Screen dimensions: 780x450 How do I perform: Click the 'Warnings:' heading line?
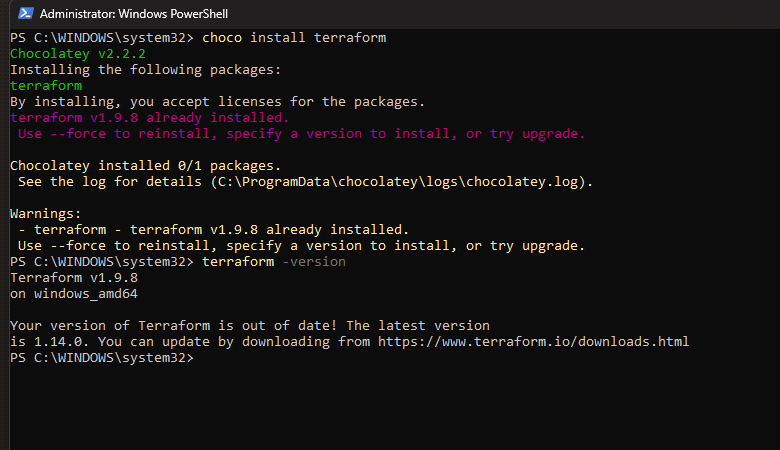(46, 214)
